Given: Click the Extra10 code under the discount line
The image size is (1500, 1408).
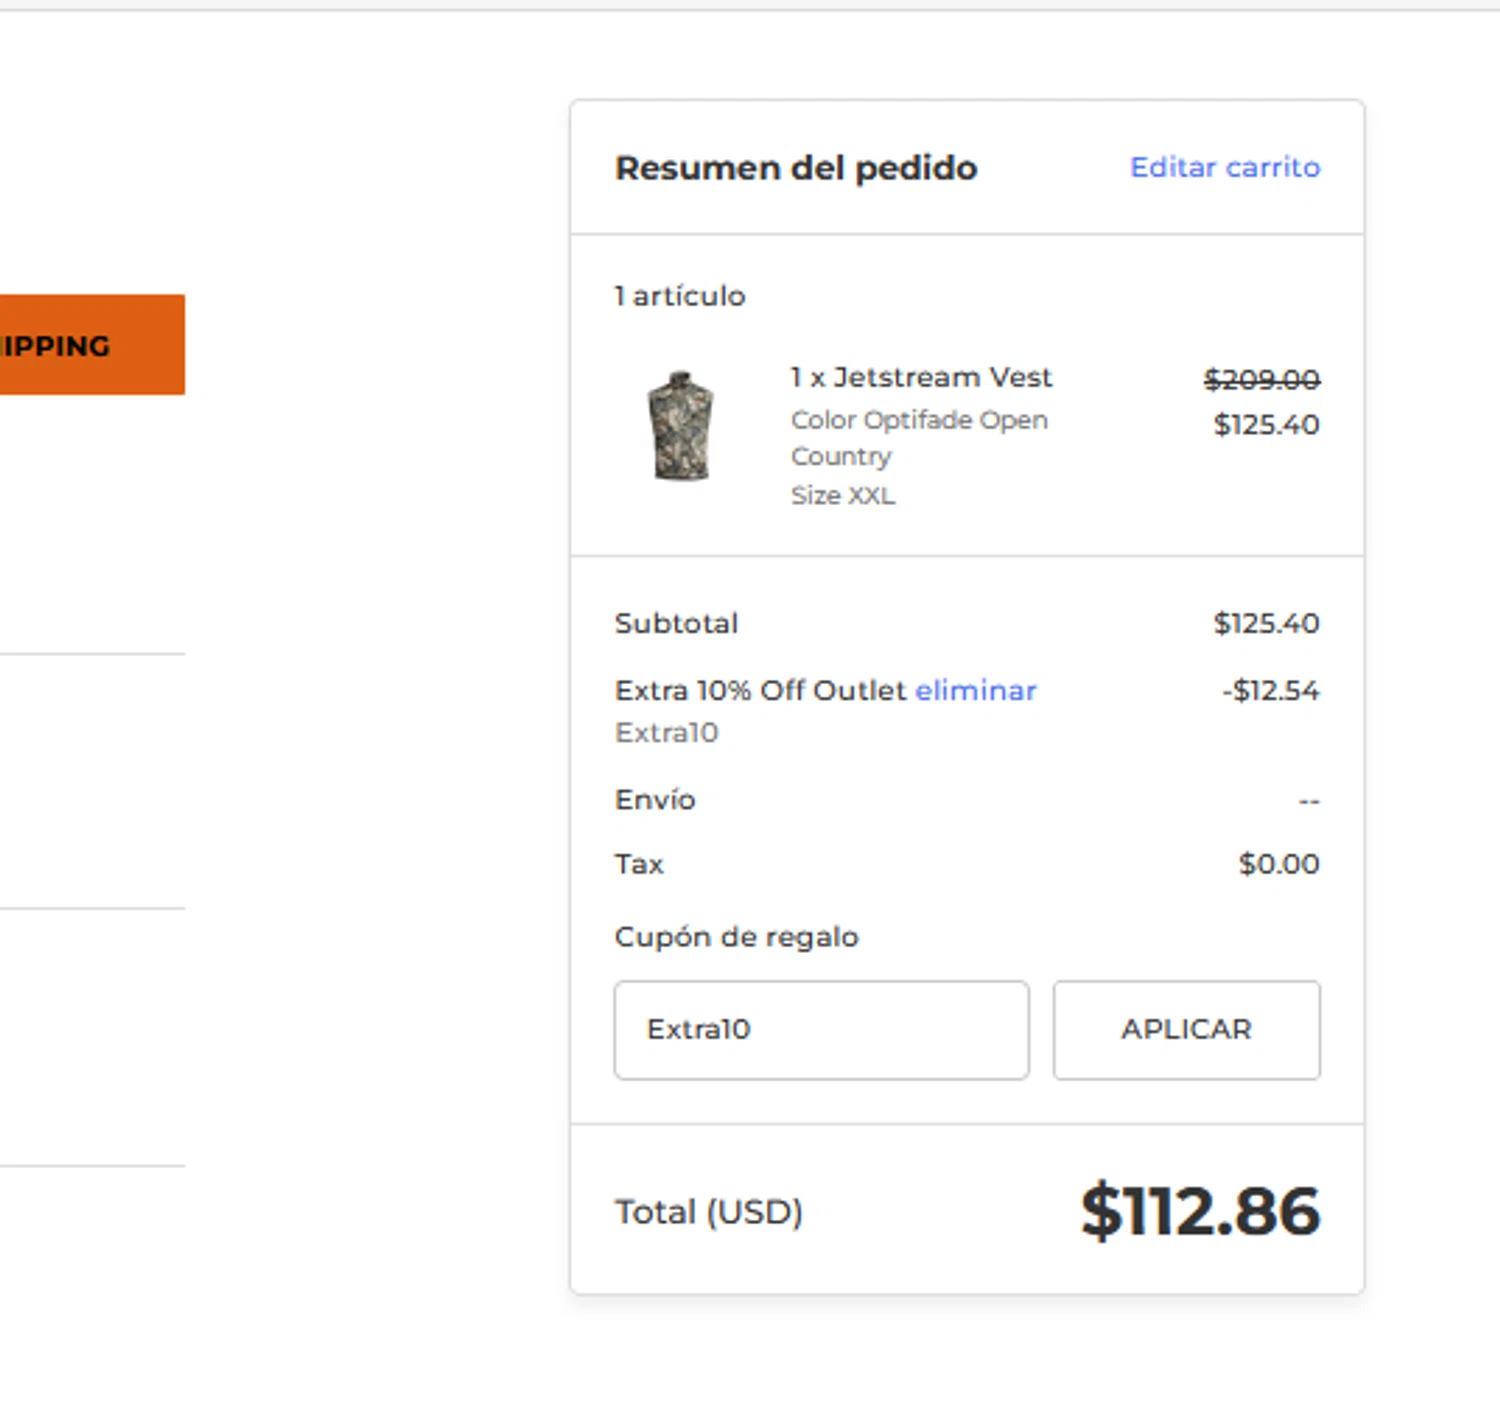Looking at the screenshot, I should (x=667, y=733).
